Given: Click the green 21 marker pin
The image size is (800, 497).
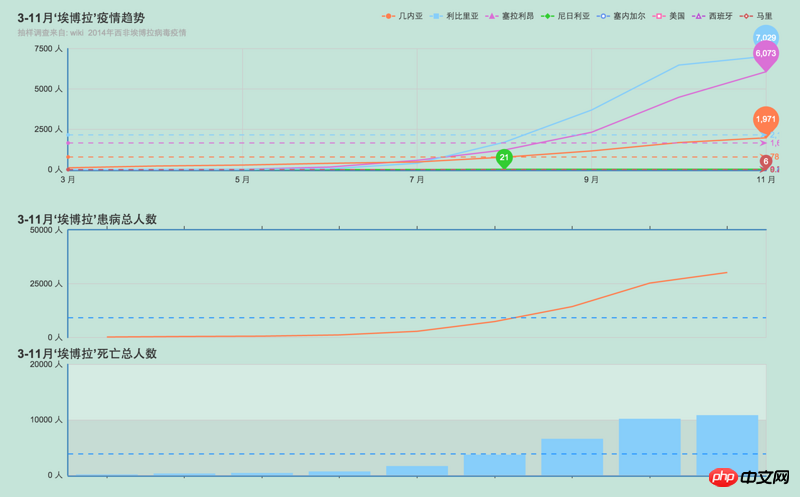Looking at the screenshot, I should (x=504, y=157).
